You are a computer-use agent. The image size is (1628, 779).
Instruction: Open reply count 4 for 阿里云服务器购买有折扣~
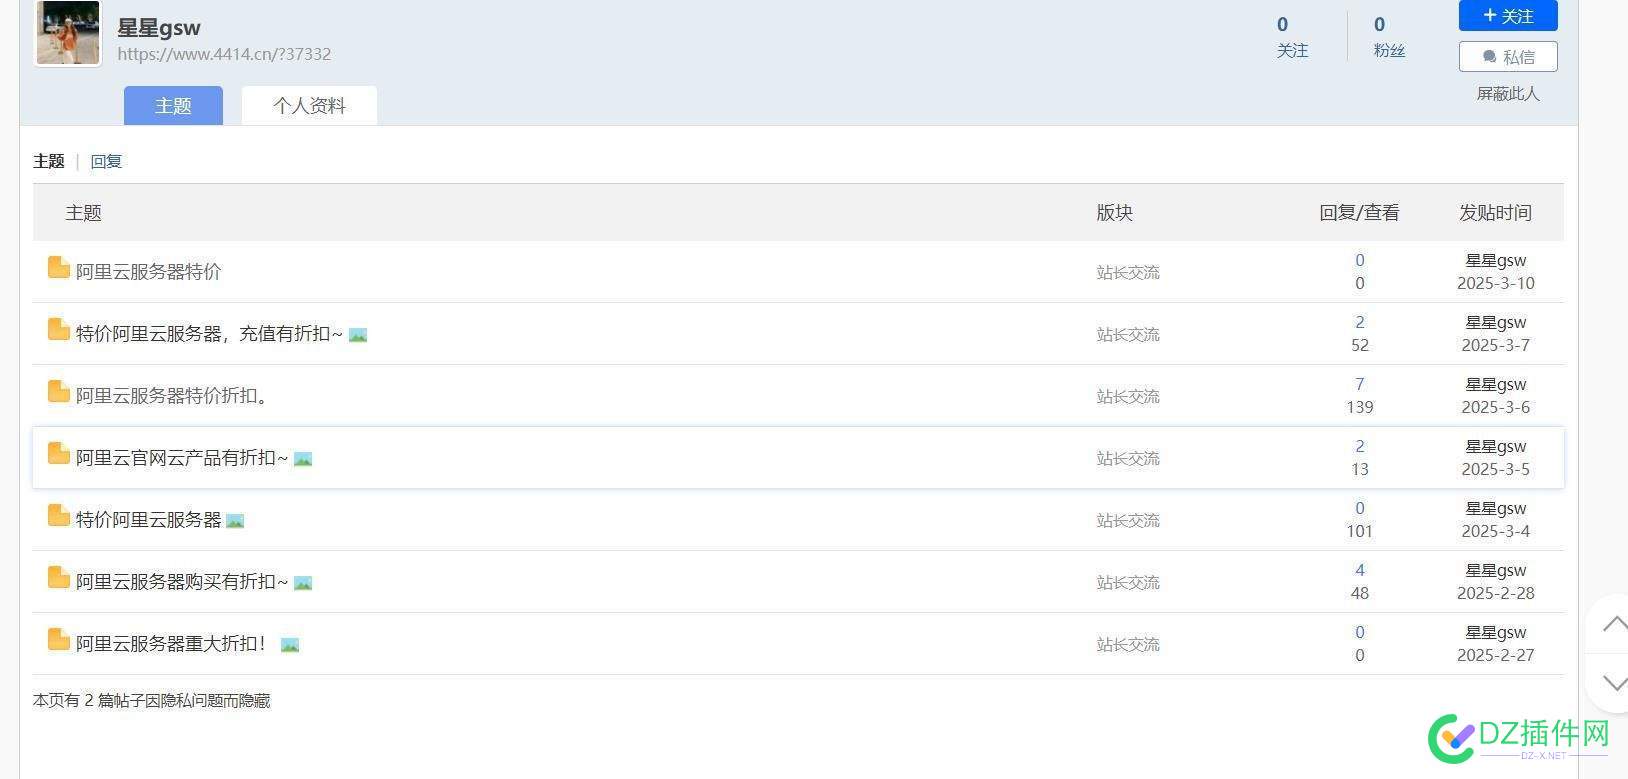tap(1360, 570)
